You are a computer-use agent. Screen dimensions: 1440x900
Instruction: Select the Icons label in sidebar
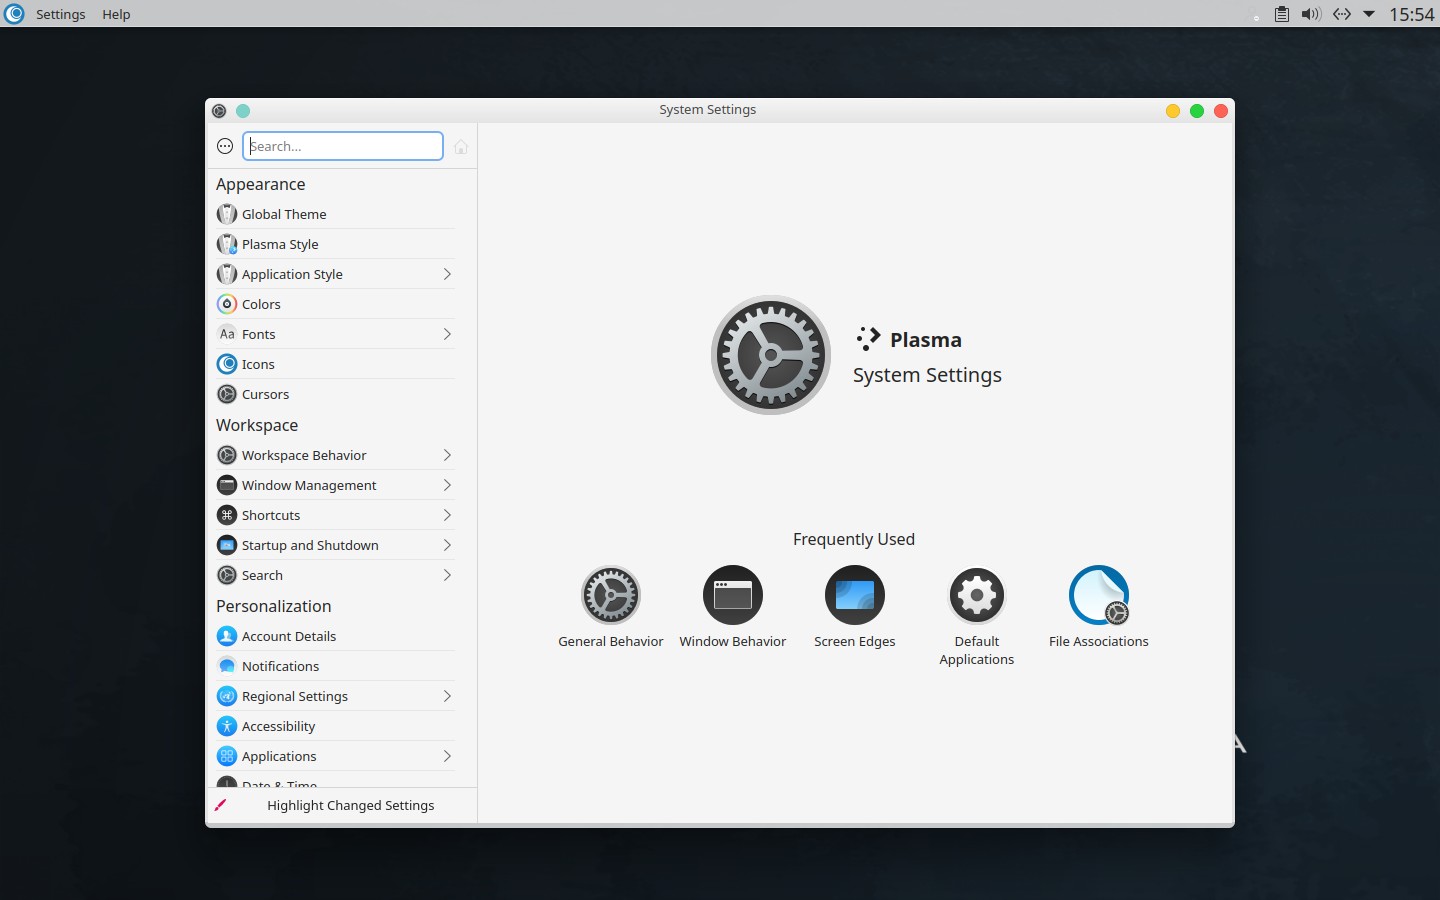[x=258, y=364]
